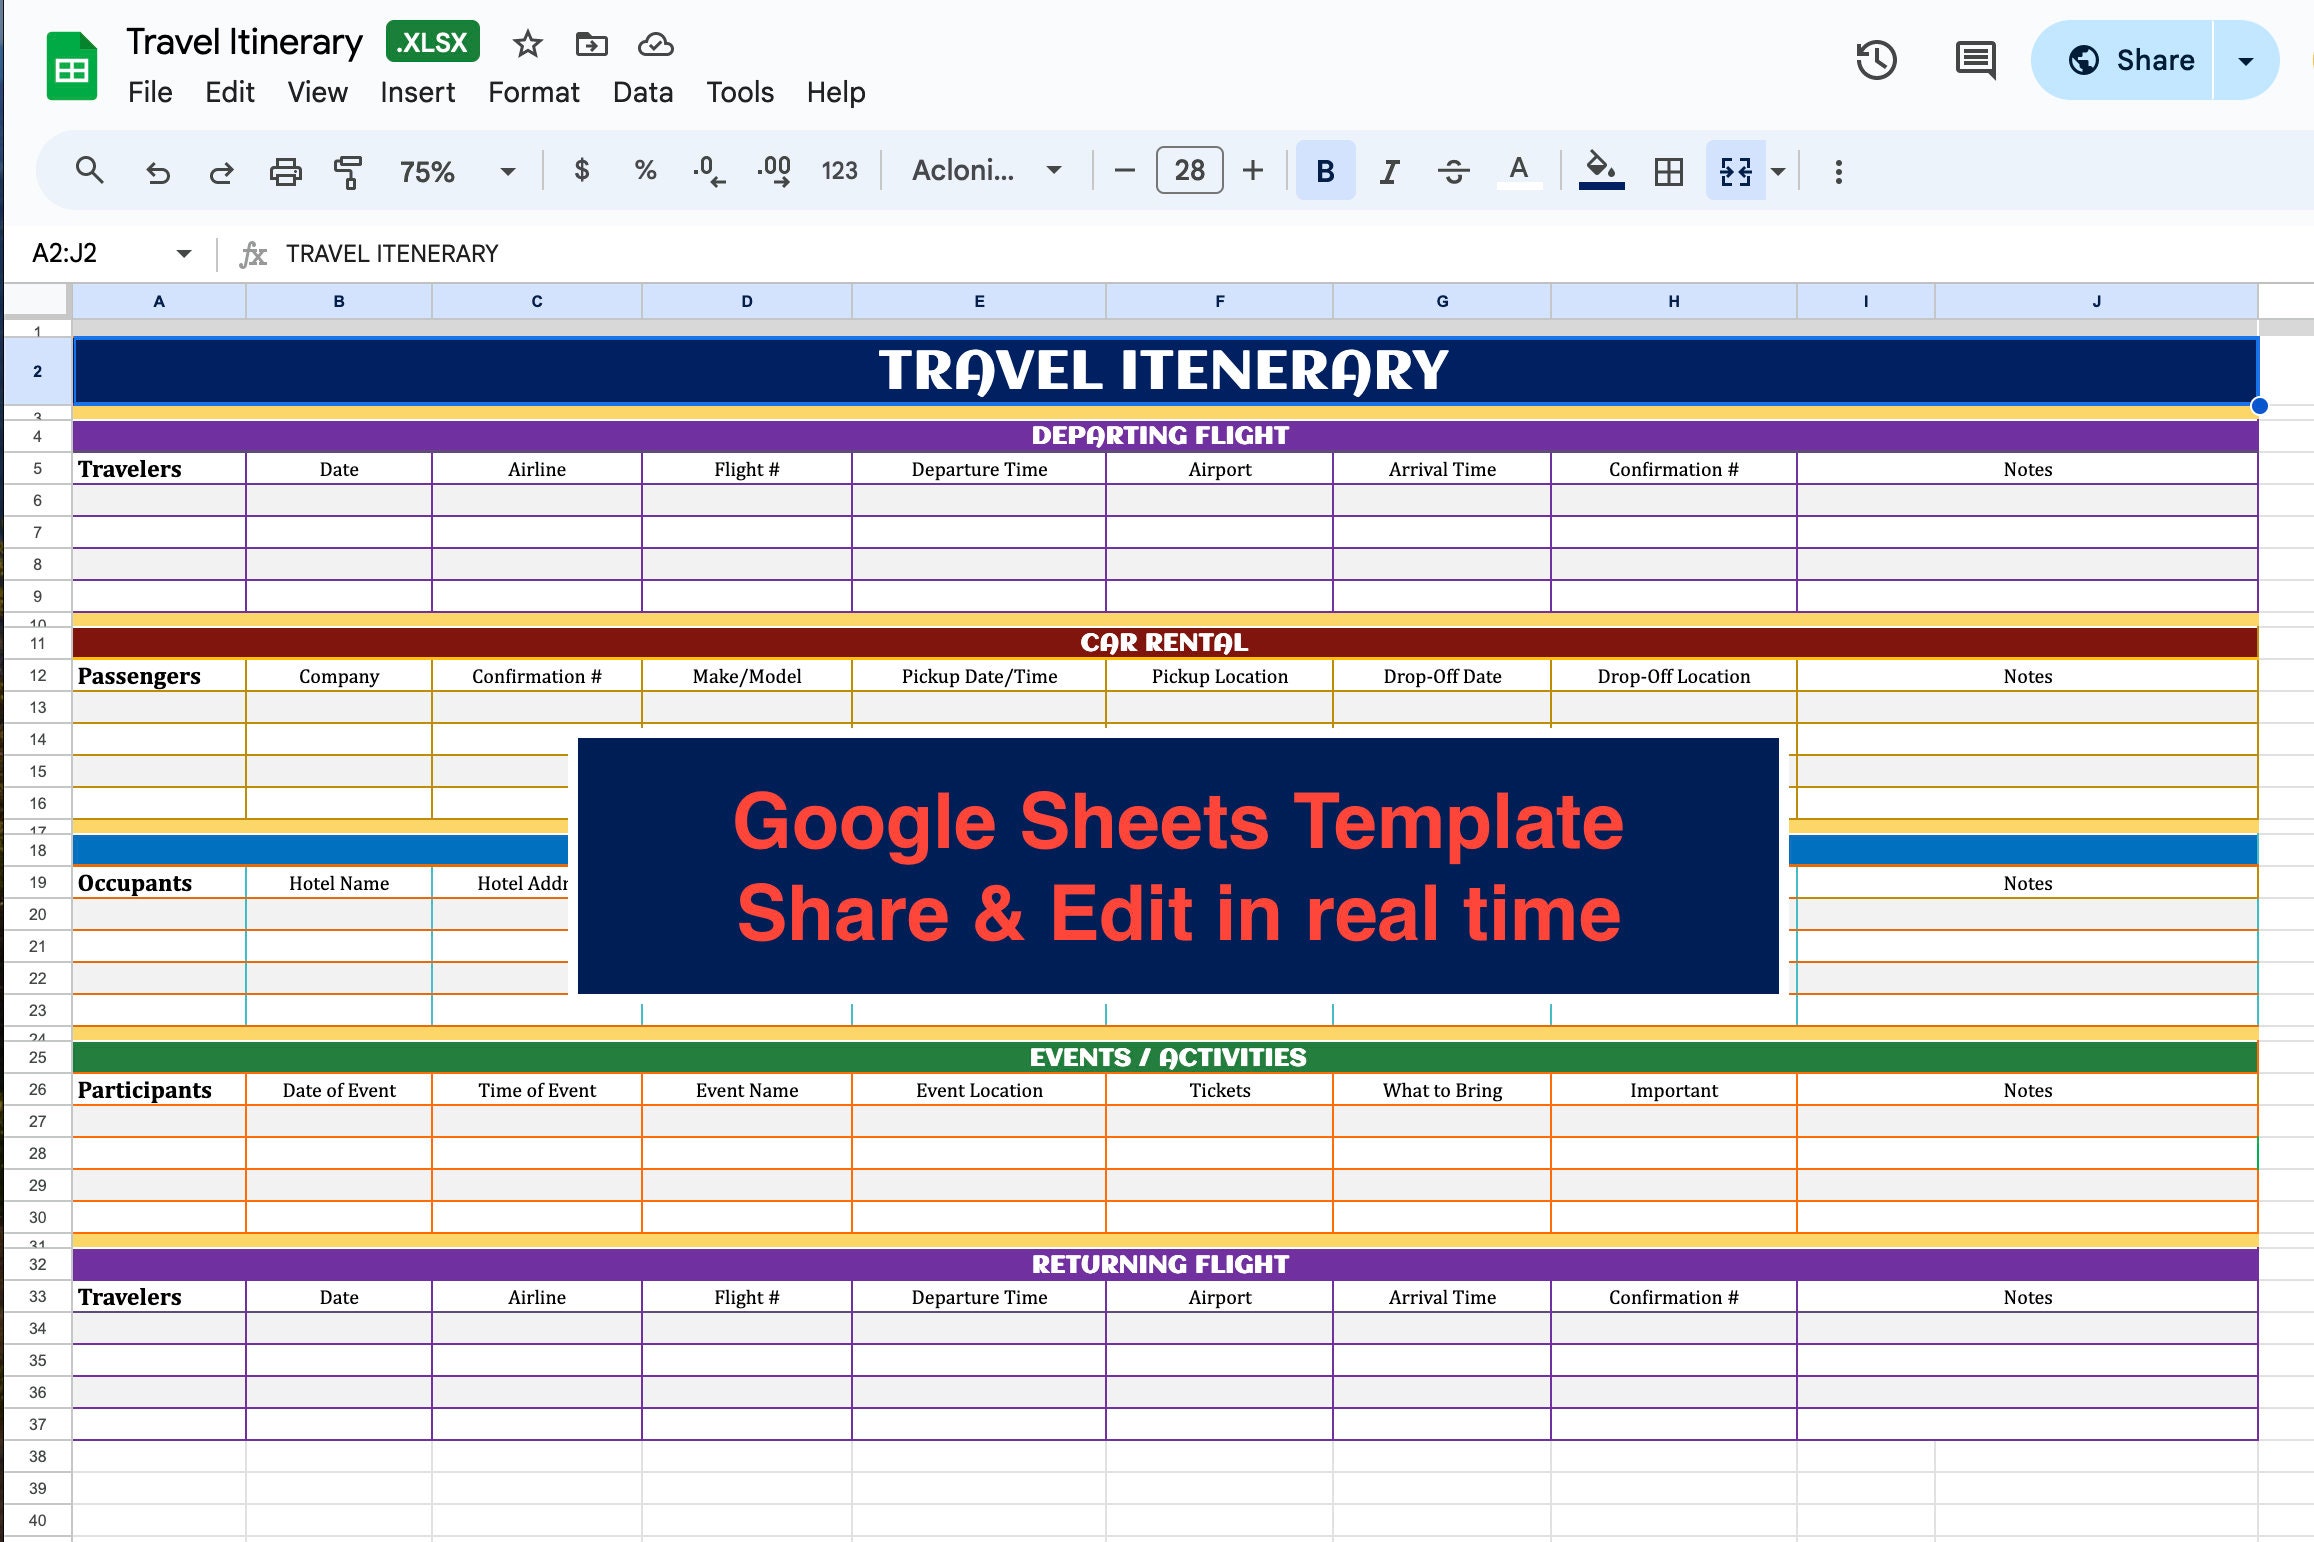The height and width of the screenshot is (1542, 2314).
Task: Open version history
Action: (x=1877, y=60)
